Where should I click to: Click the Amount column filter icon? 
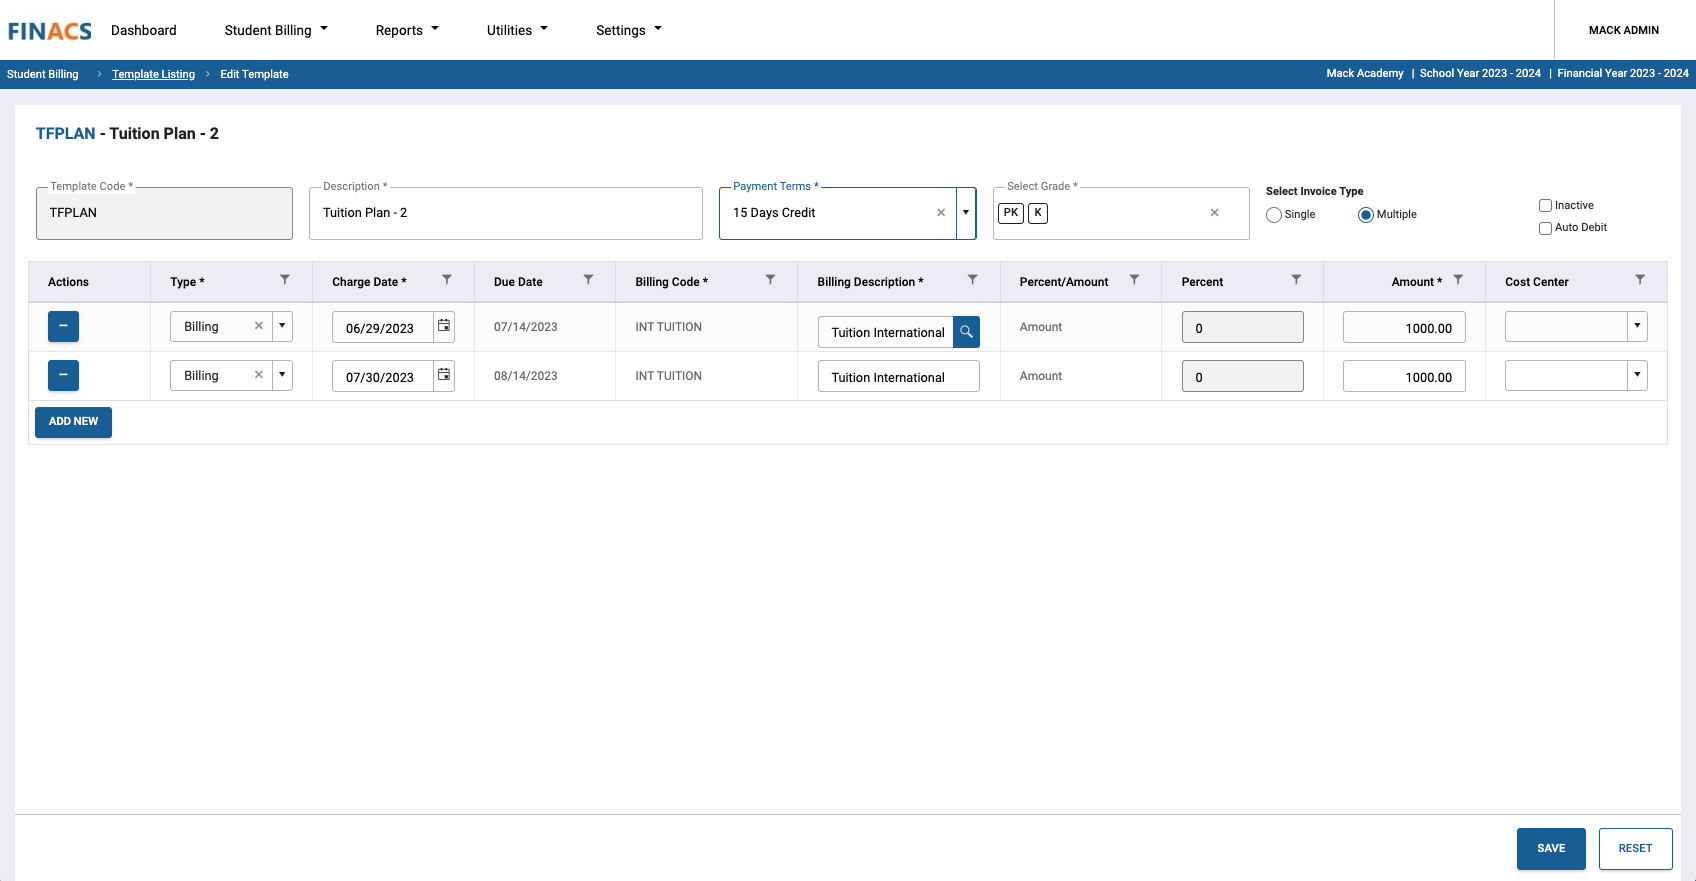tap(1458, 280)
